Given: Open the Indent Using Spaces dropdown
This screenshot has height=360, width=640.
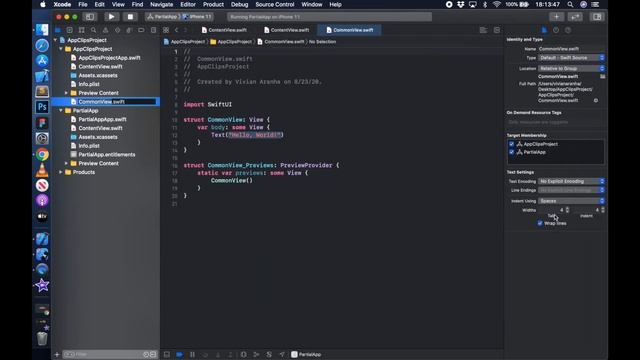Looking at the screenshot, I should tap(571, 201).
